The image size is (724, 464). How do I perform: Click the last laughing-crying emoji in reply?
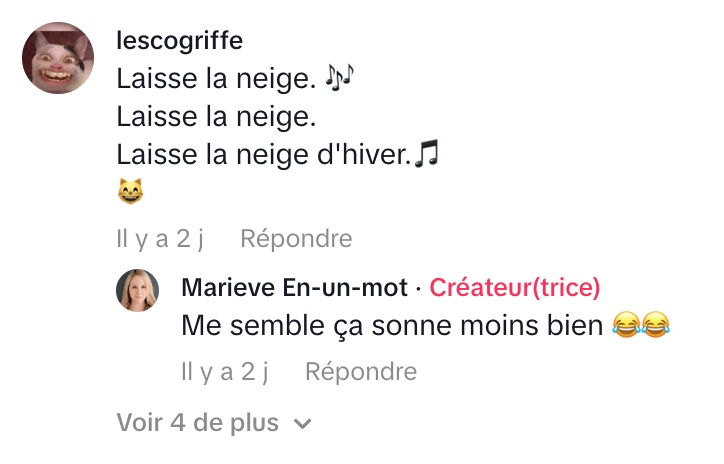click(655, 326)
